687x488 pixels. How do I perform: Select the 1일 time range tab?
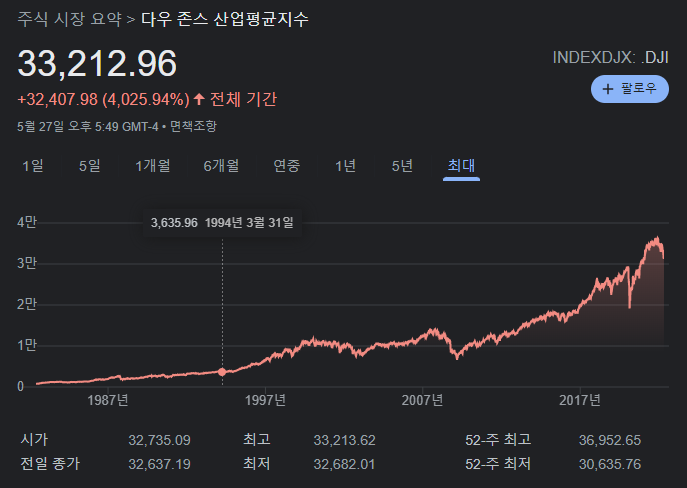point(33,166)
